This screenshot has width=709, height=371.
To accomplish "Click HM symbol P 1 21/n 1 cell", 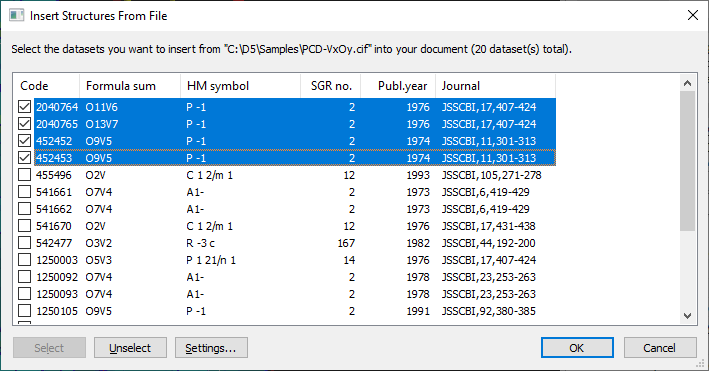I will tap(211, 260).
